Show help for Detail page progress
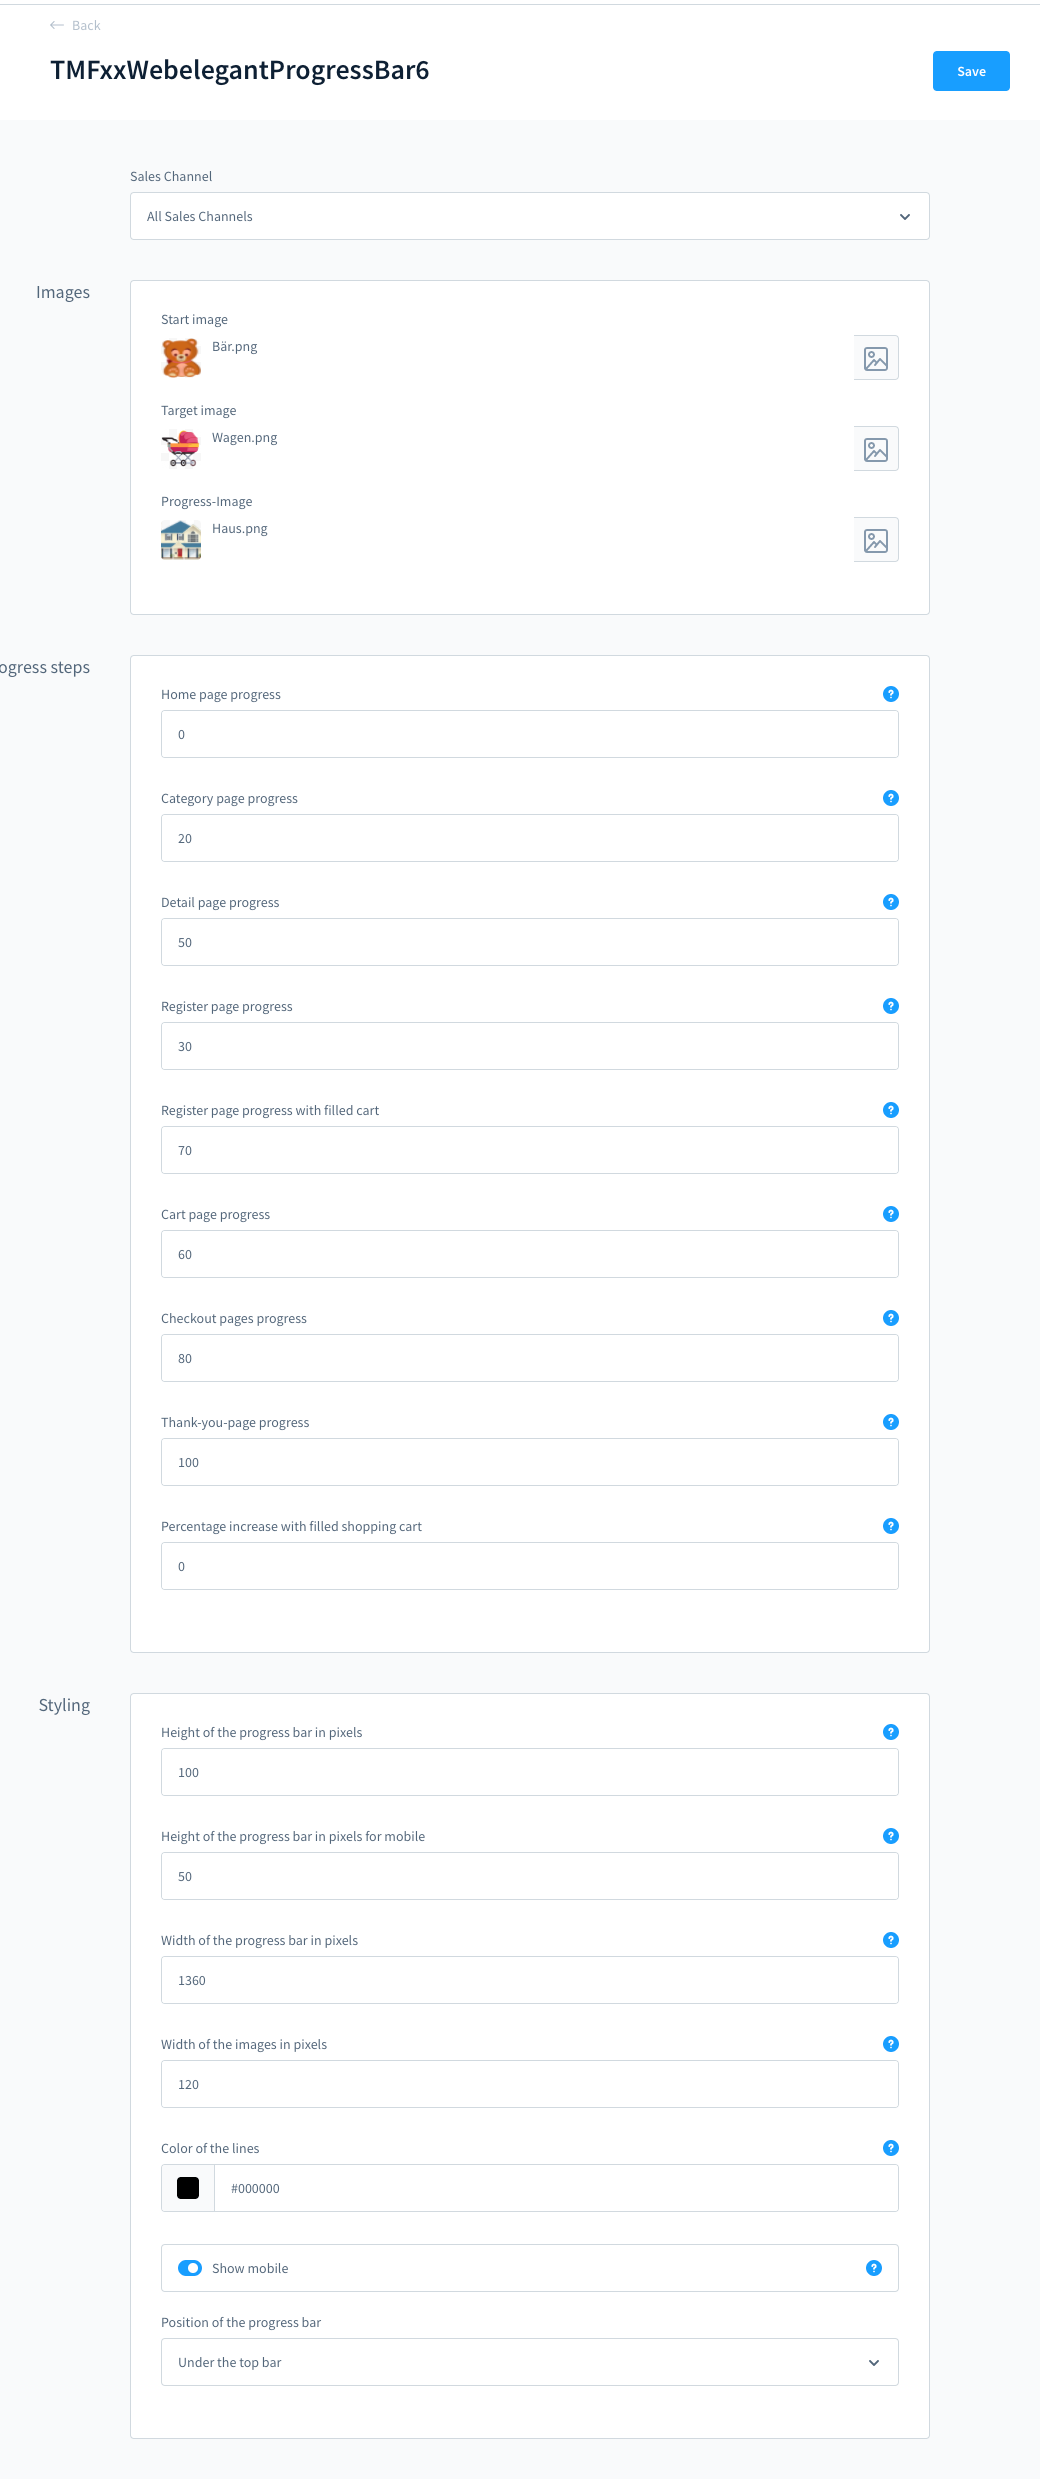 [891, 902]
